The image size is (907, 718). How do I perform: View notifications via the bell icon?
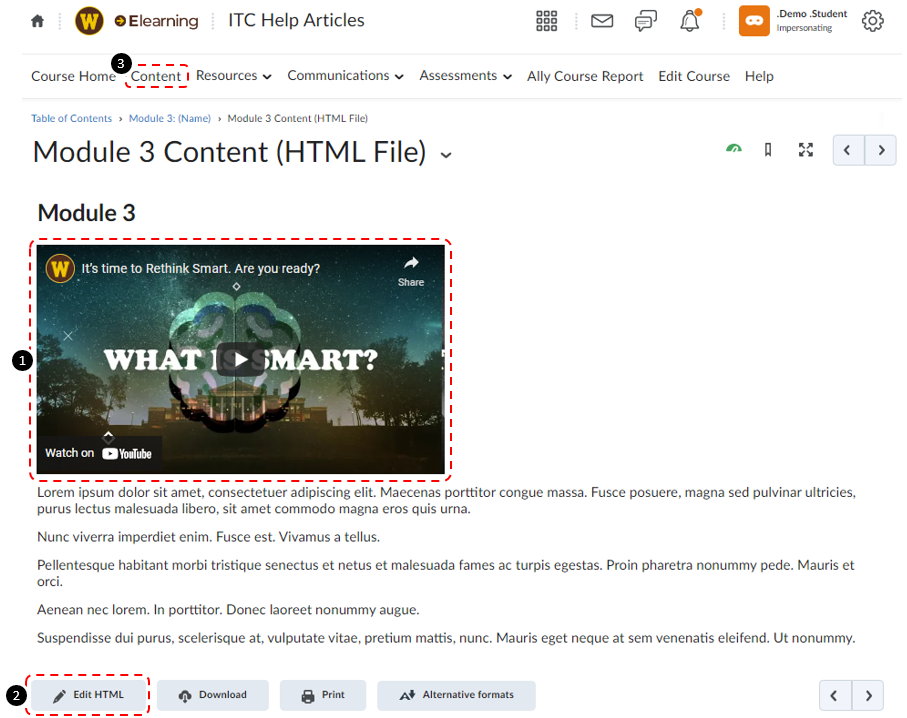689,20
